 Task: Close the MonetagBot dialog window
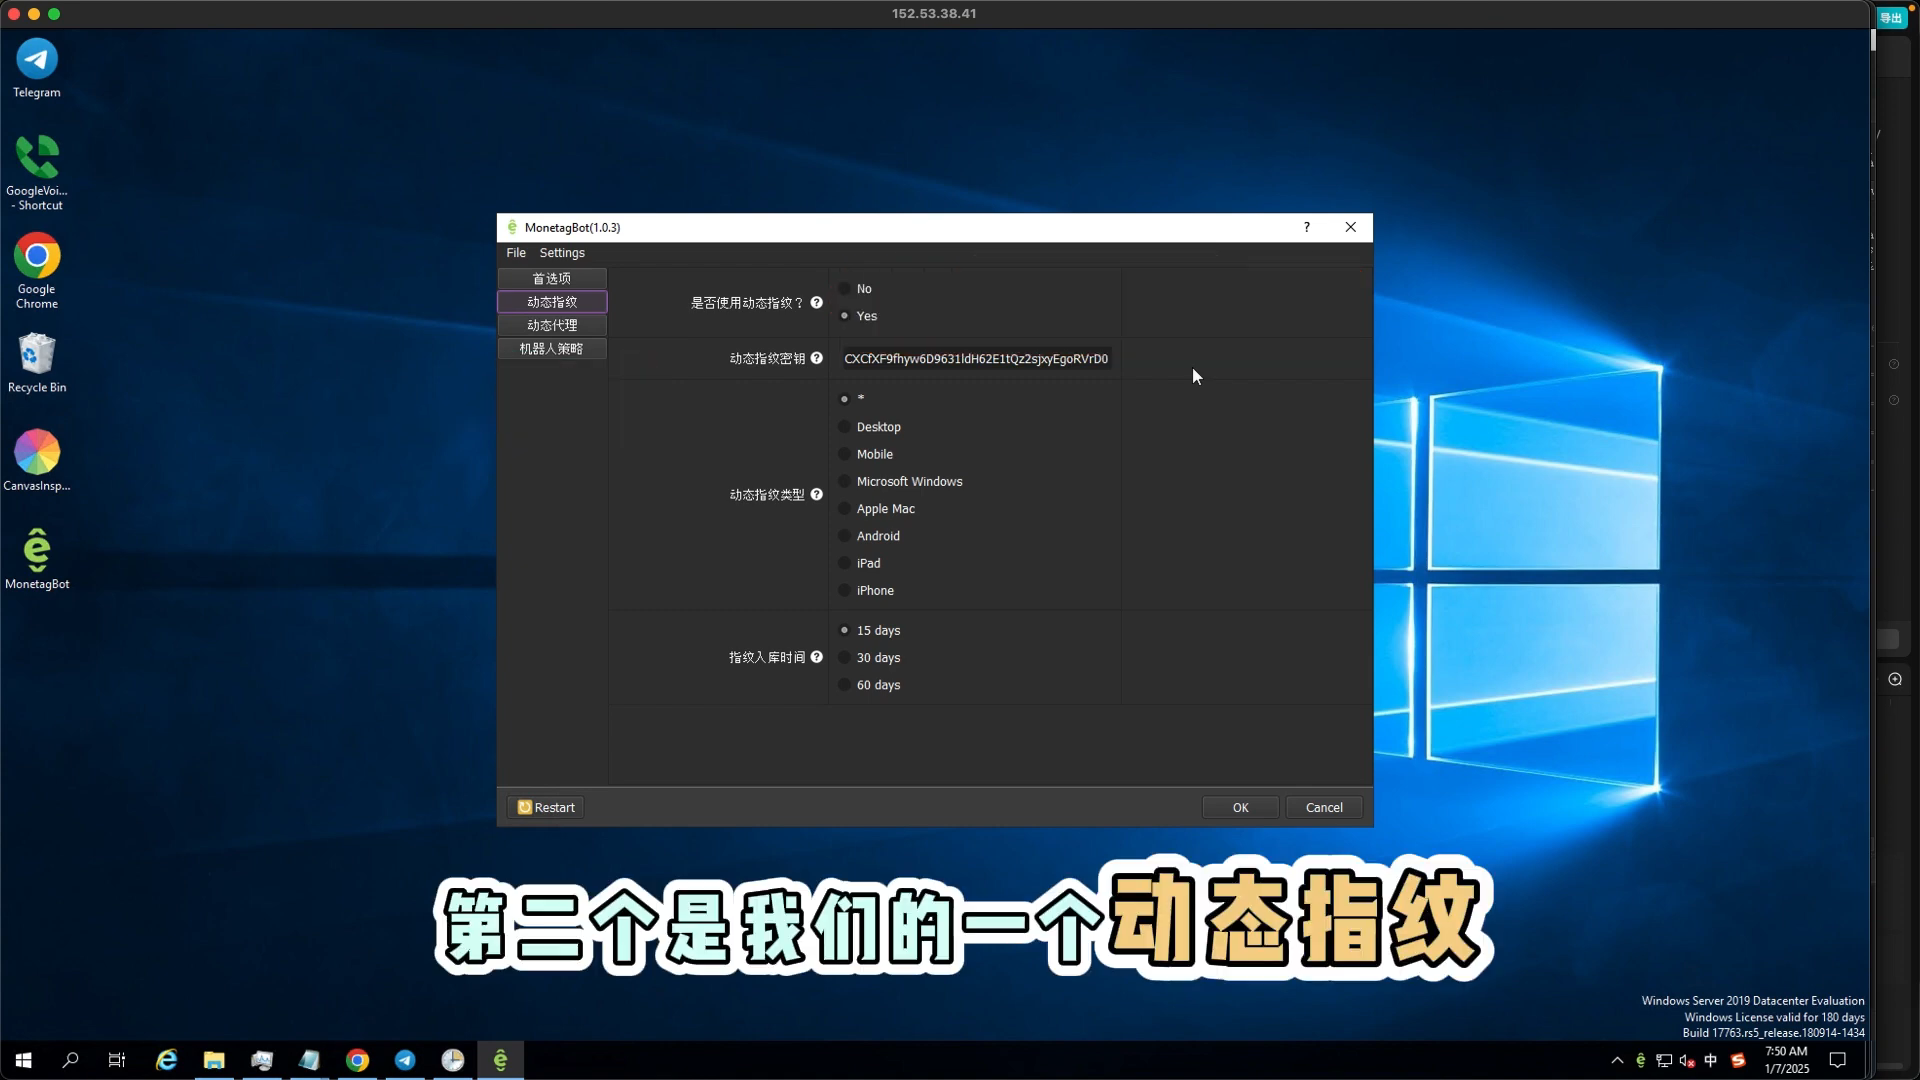click(1350, 227)
